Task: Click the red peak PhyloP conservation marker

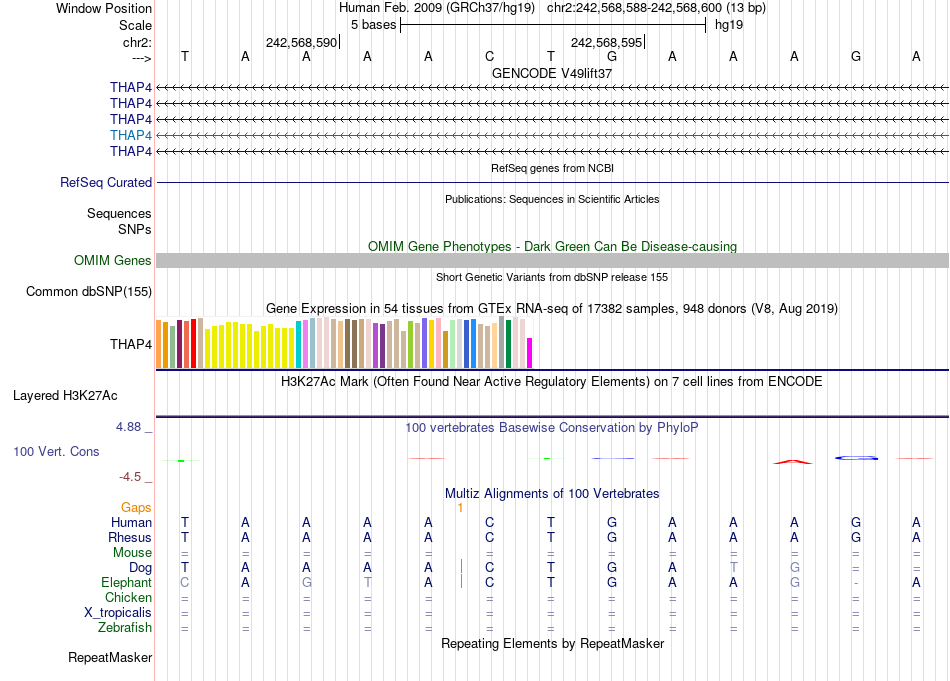Action: click(x=793, y=462)
